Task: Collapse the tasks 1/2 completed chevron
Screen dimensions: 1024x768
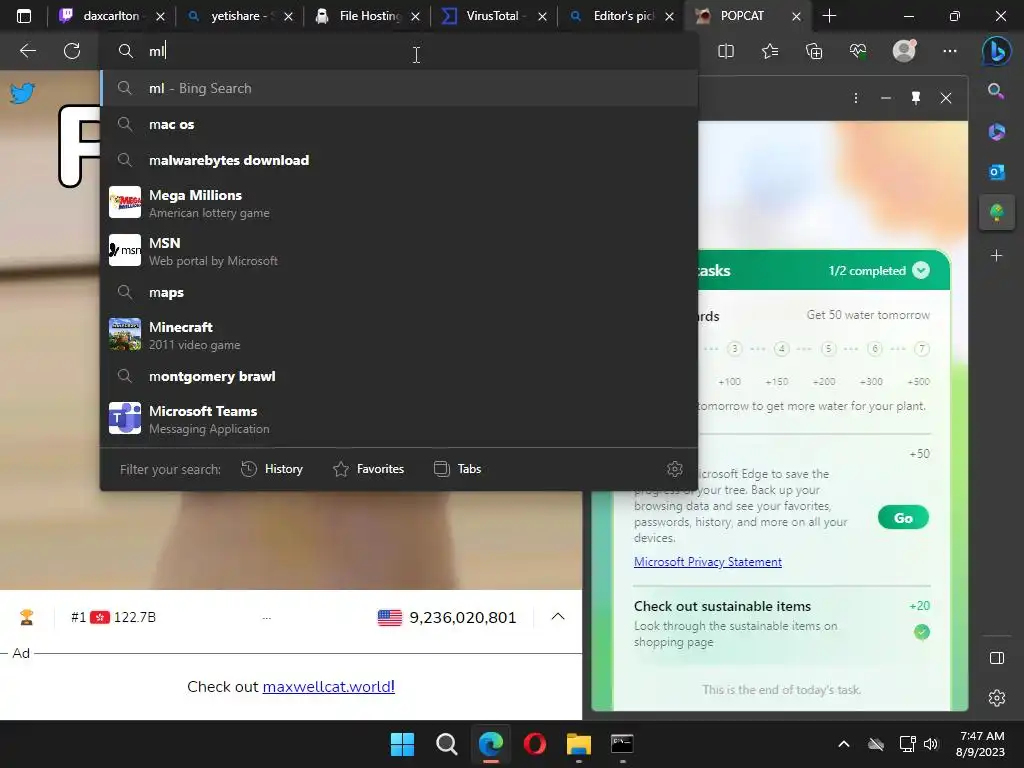Action: click(x=921, y=270)
